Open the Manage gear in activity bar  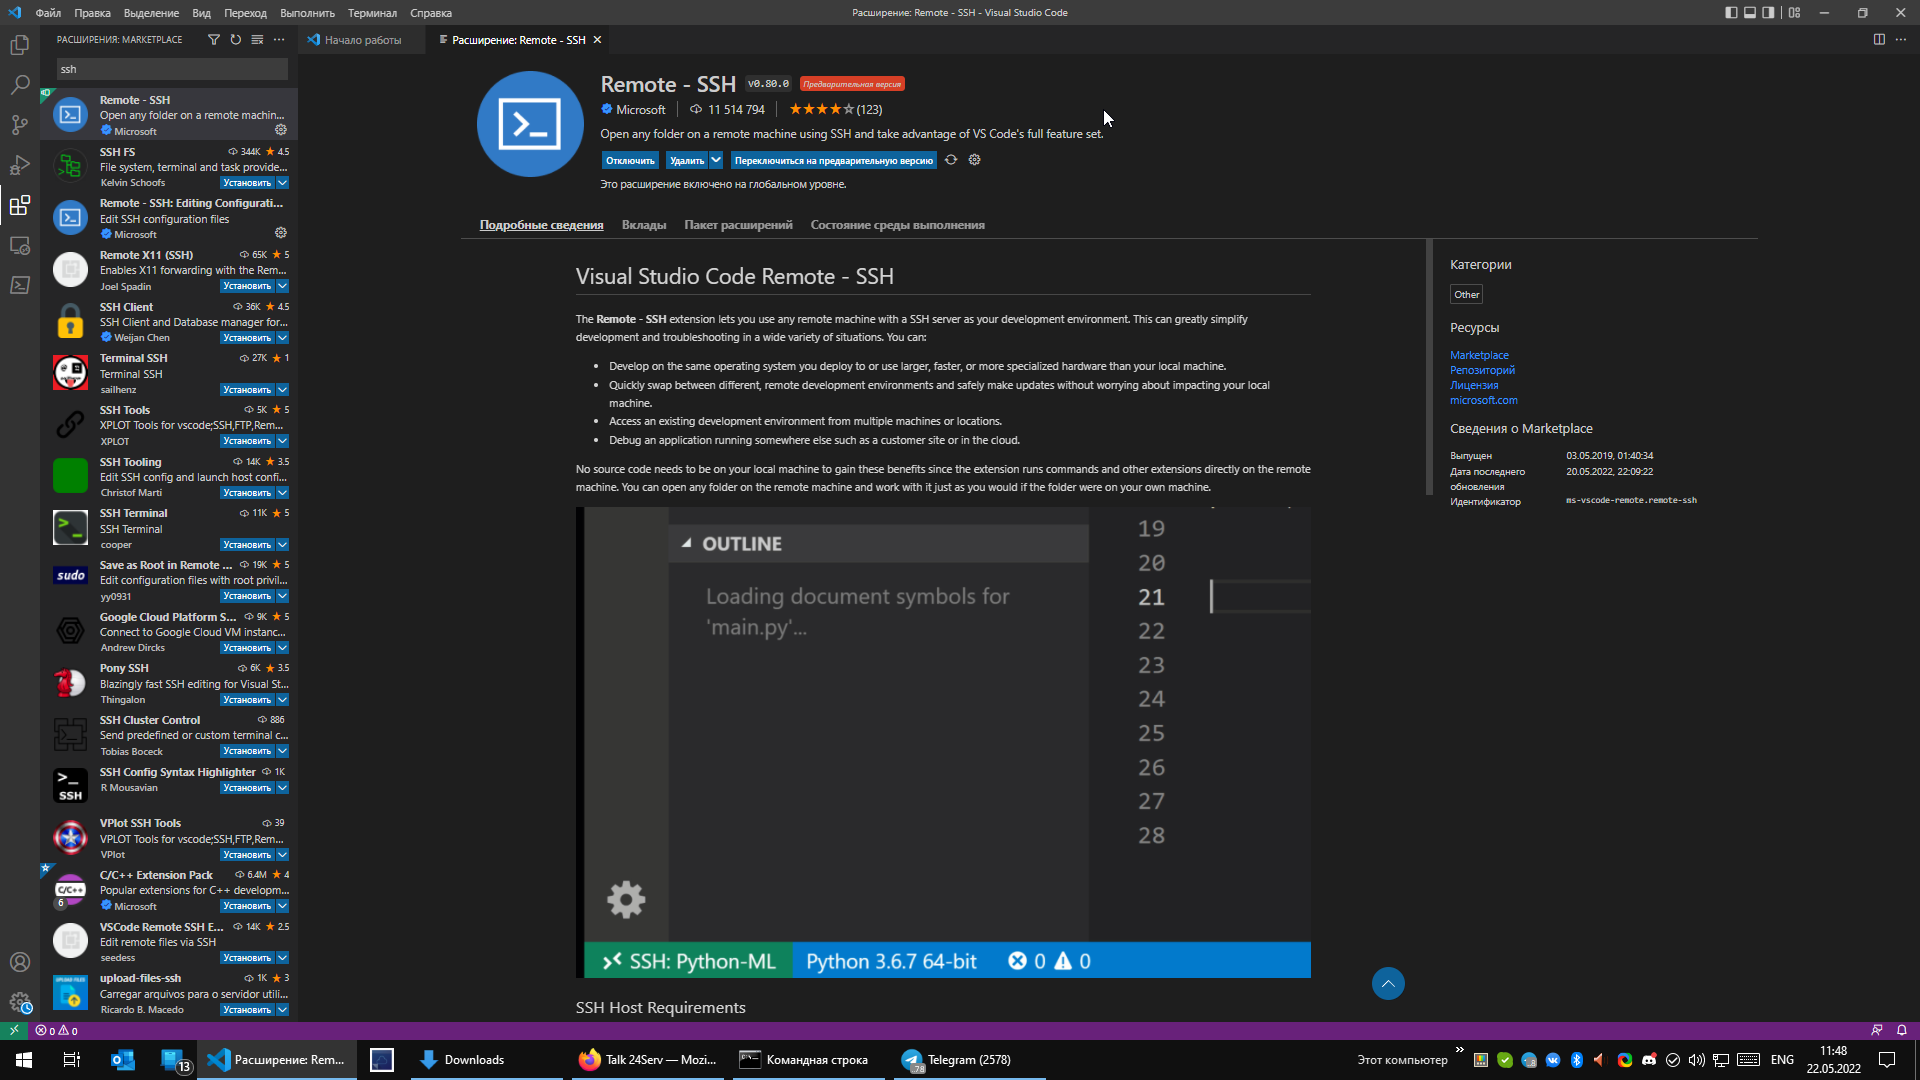19,1001
